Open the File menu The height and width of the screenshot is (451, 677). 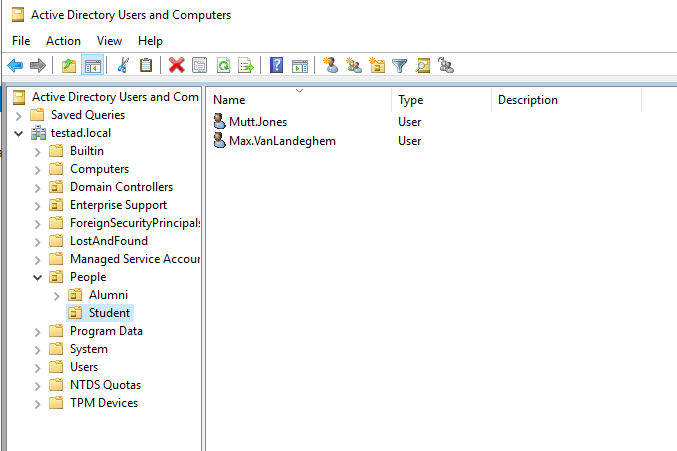pyautogui.click(x=21, y=41)
